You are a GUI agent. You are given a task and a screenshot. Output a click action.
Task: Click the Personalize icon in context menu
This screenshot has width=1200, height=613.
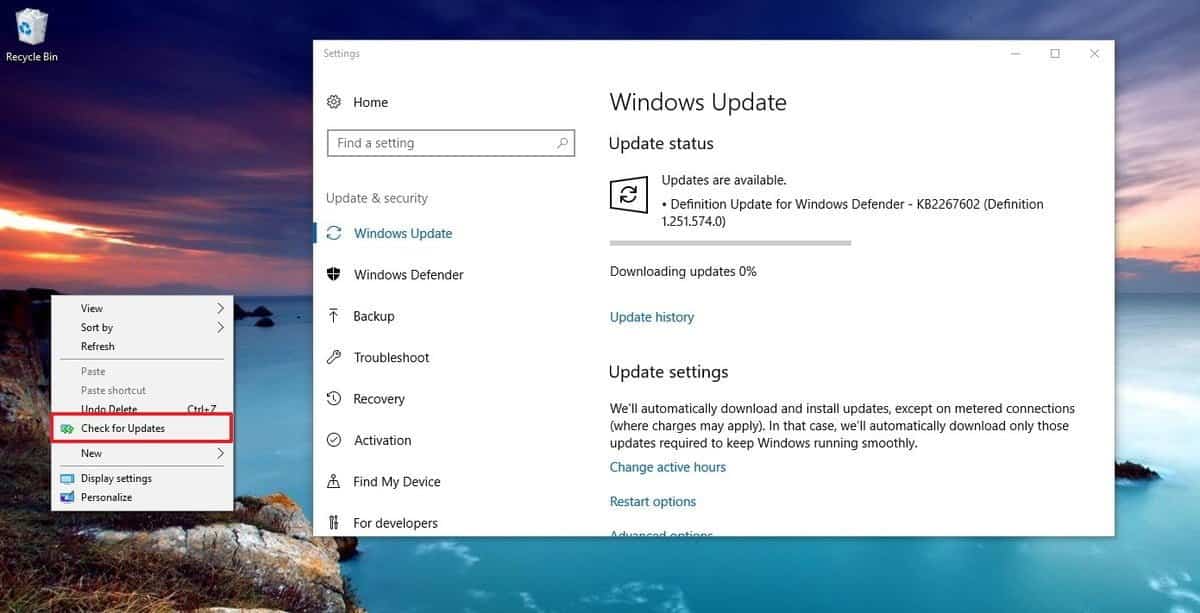coord(67,497)
